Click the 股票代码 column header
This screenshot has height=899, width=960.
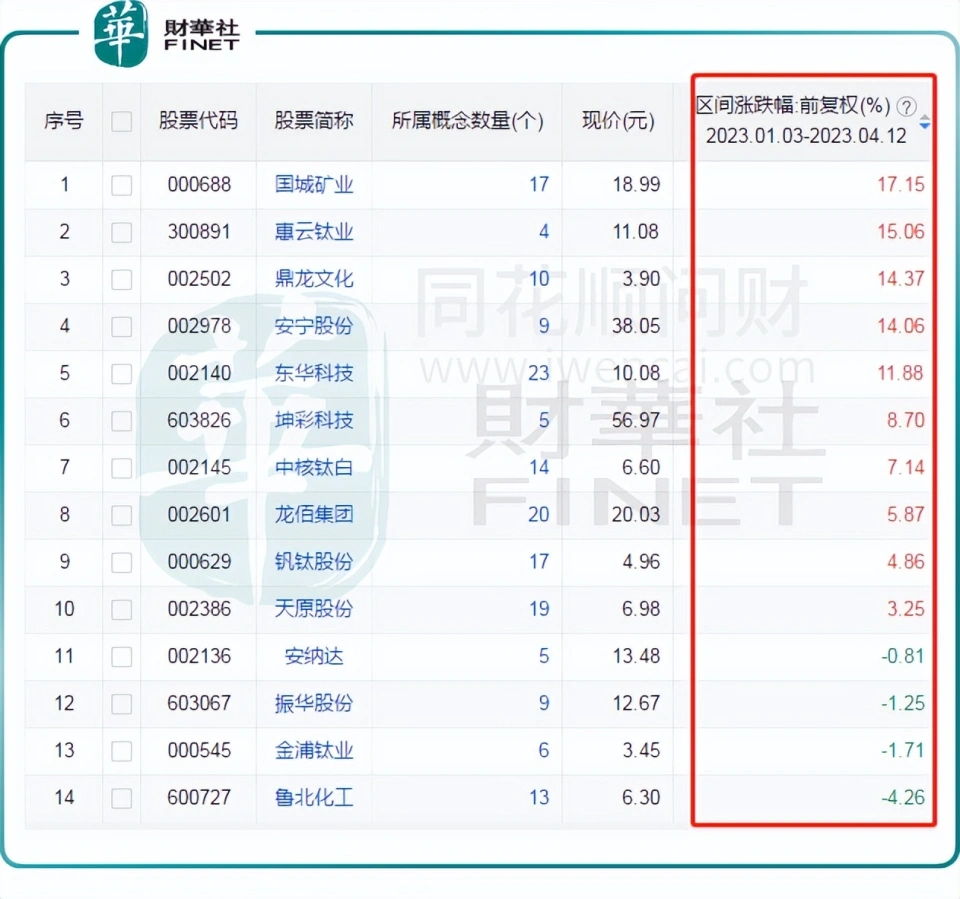tap(198, 122)
